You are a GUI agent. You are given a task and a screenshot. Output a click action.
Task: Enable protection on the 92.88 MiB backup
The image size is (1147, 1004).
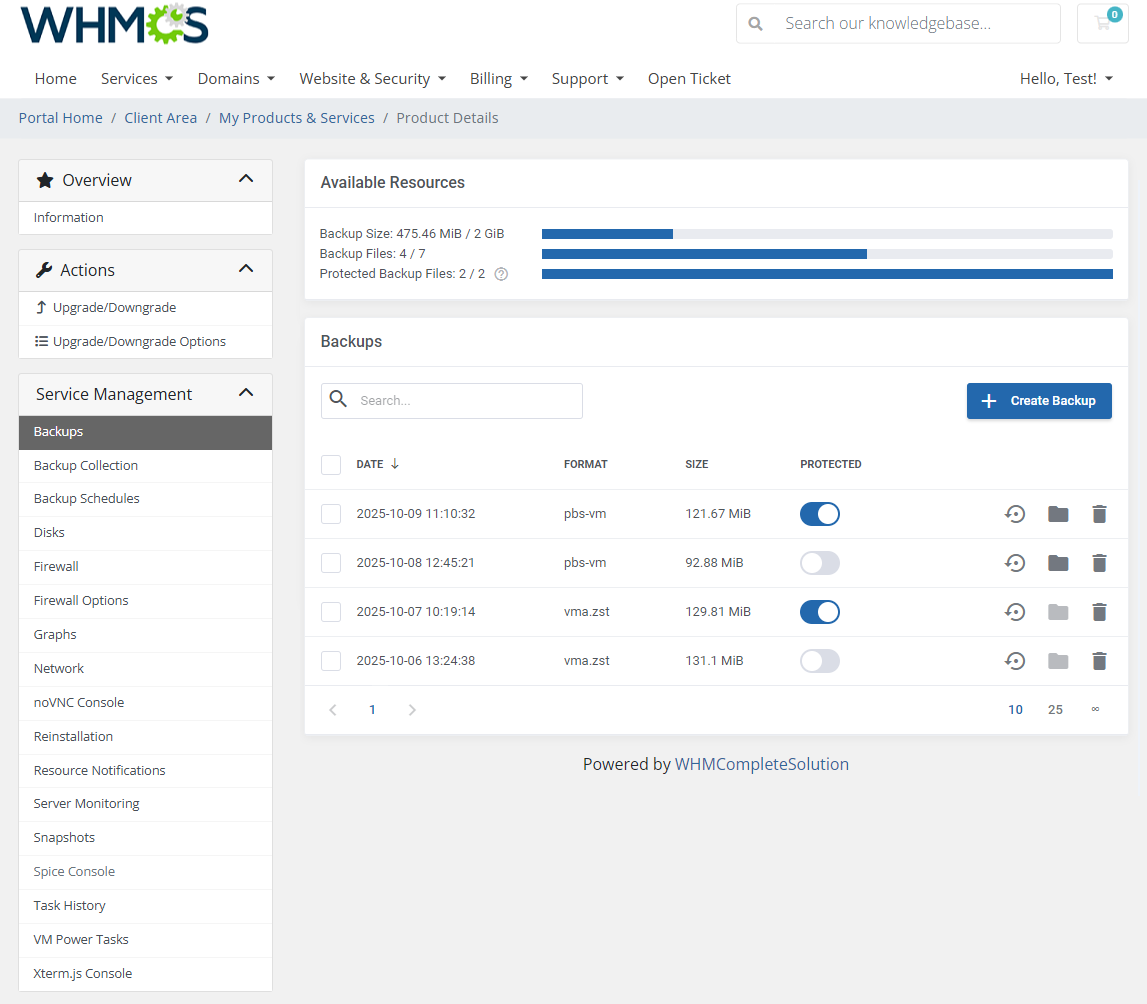[819, 563]
